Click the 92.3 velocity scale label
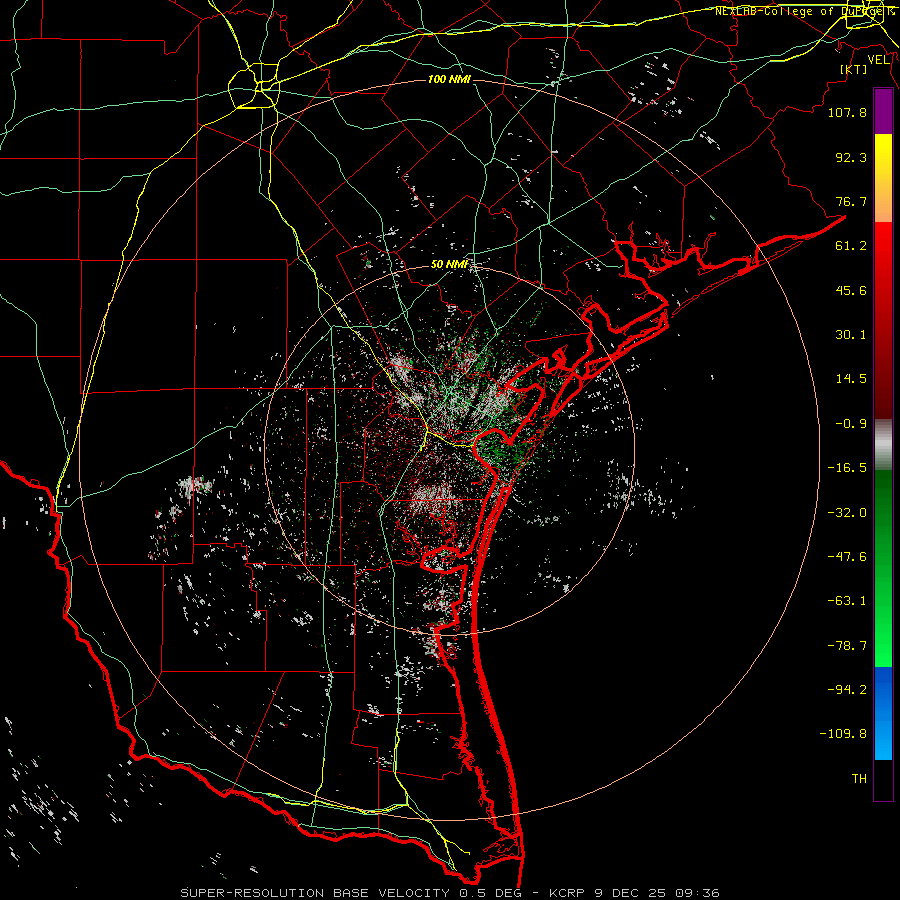Screen dimensions: 900x900 point(851,157)
